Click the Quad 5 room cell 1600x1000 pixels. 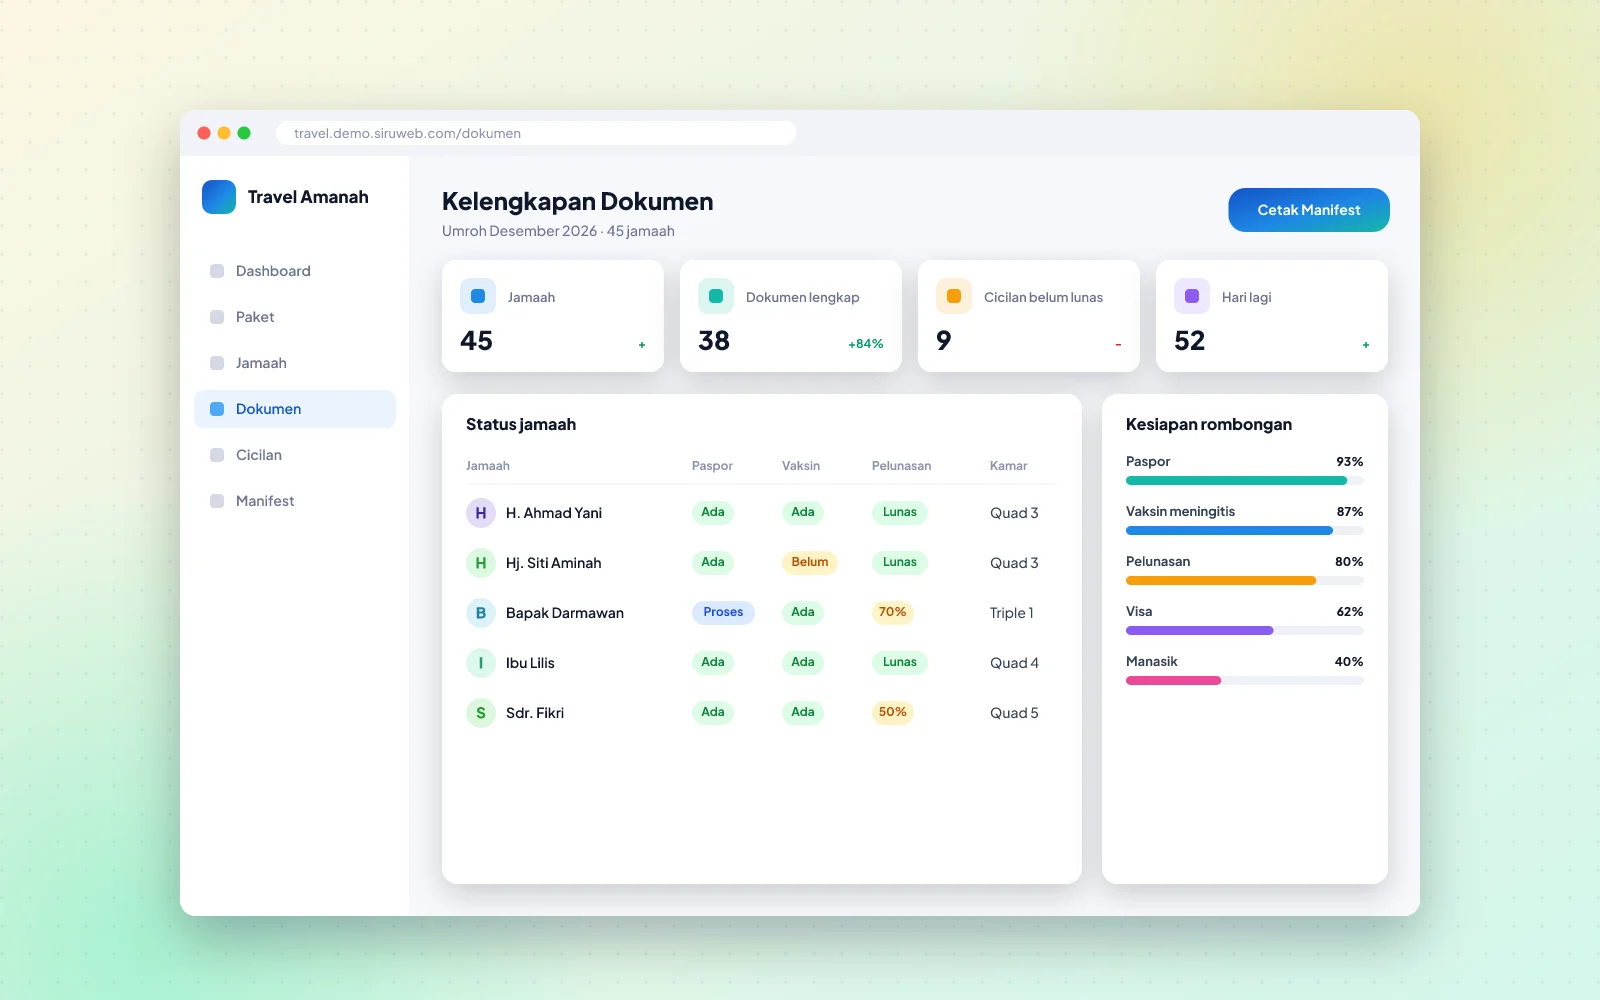[1014, 713]
